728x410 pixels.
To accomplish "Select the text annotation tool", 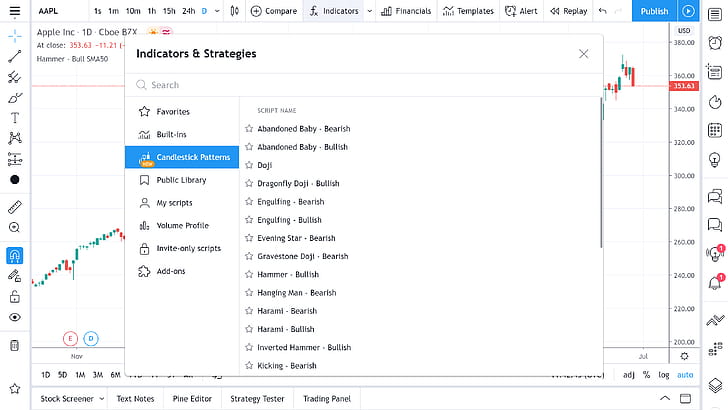I will 14,117.
